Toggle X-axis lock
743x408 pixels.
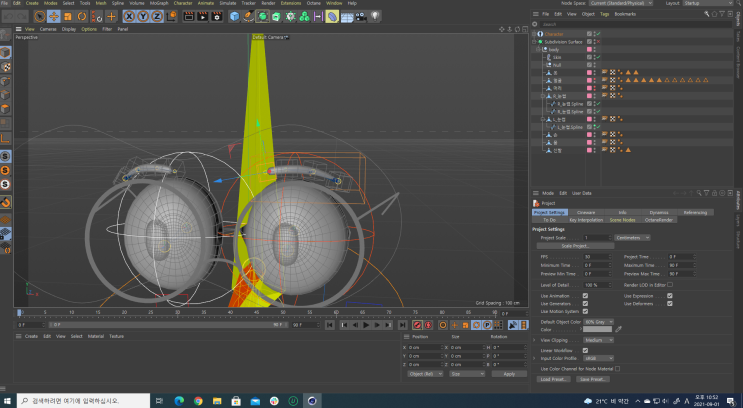129,17
